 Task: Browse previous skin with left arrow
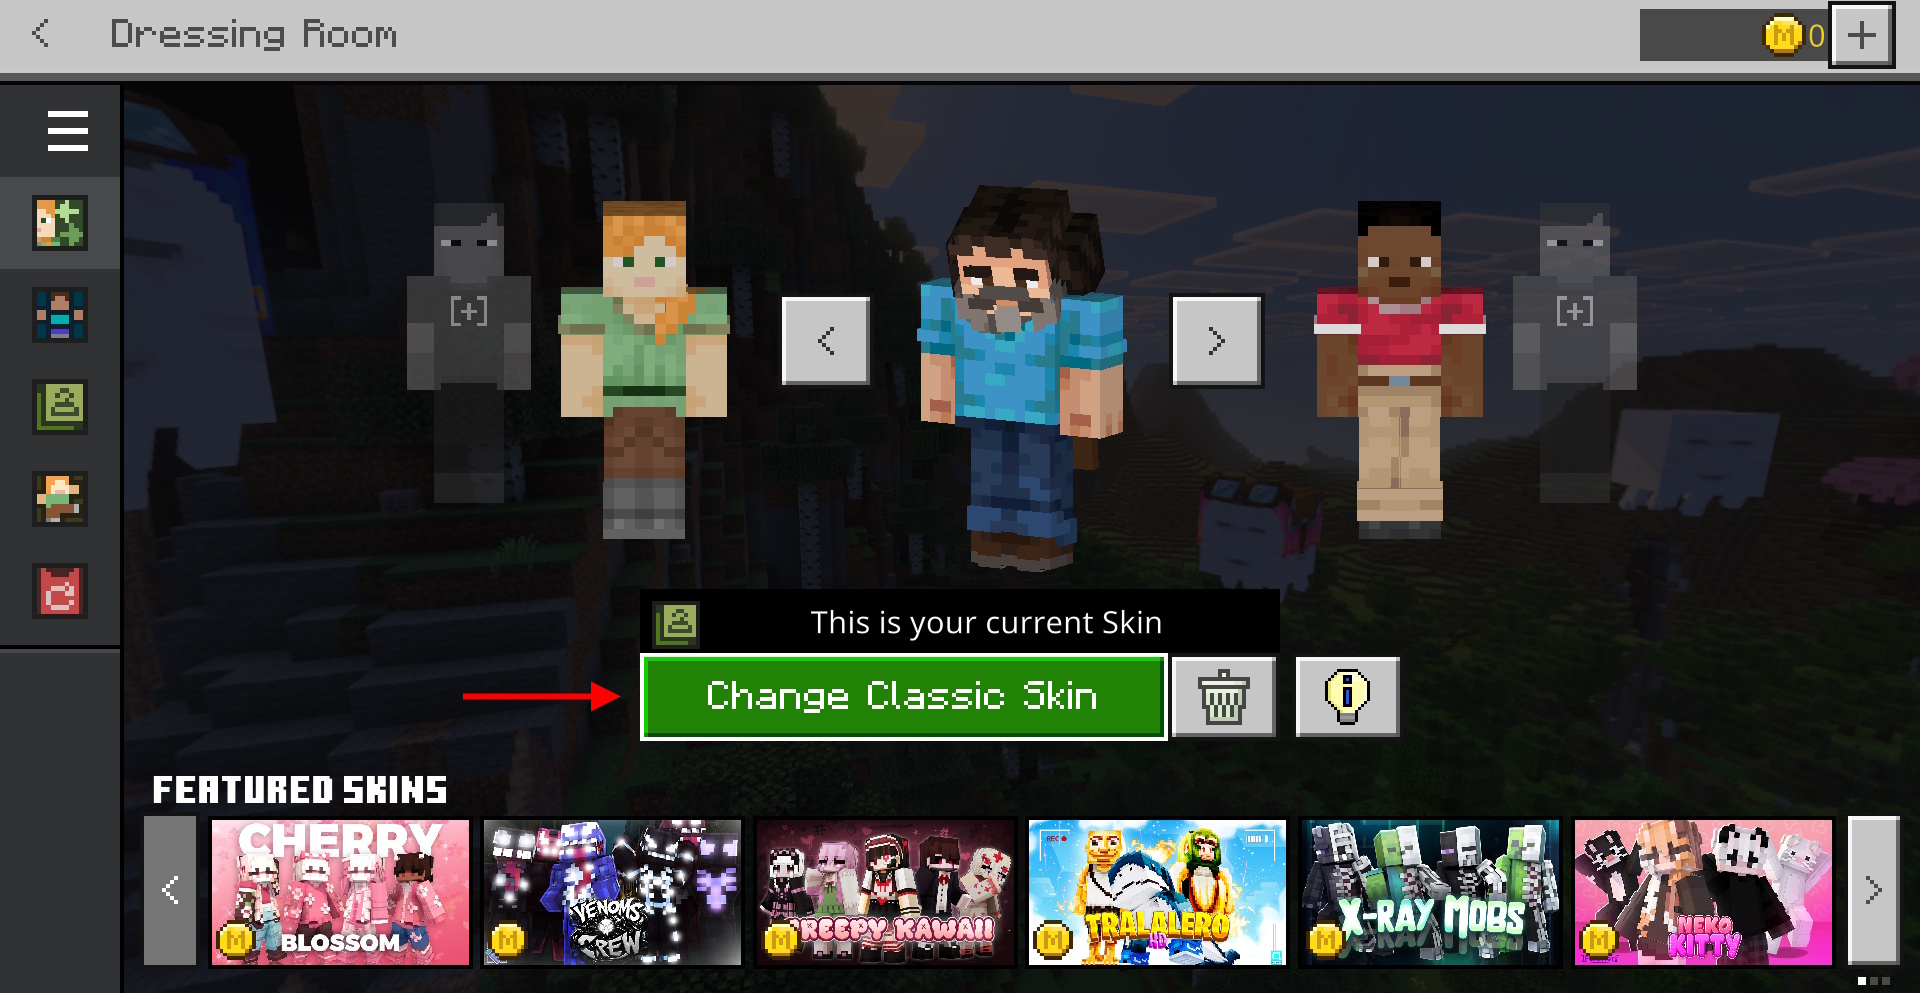[825, 340]
